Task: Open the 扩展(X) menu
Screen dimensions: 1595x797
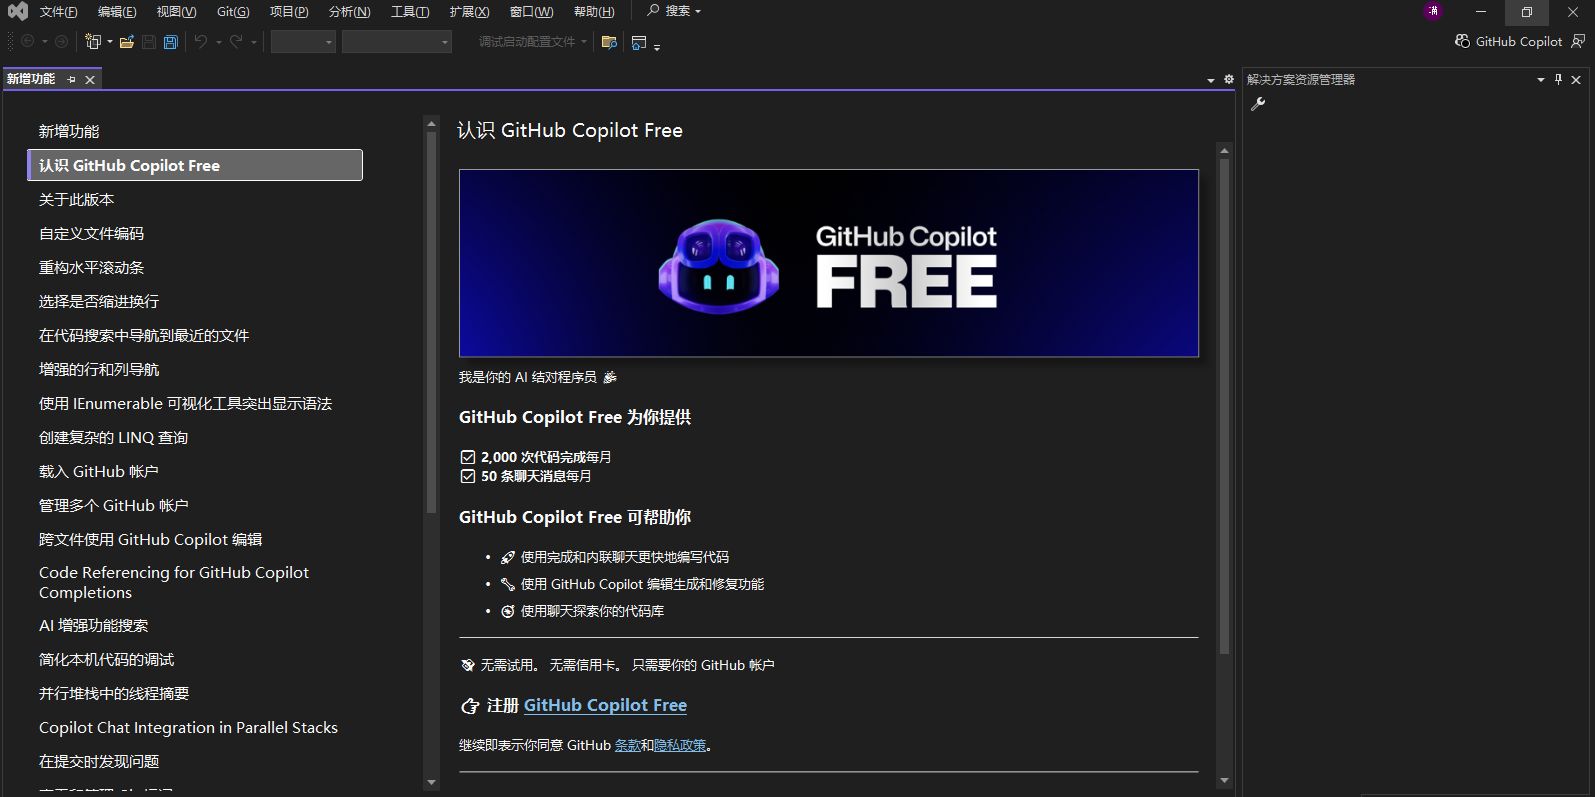Action: coord(469,12)
